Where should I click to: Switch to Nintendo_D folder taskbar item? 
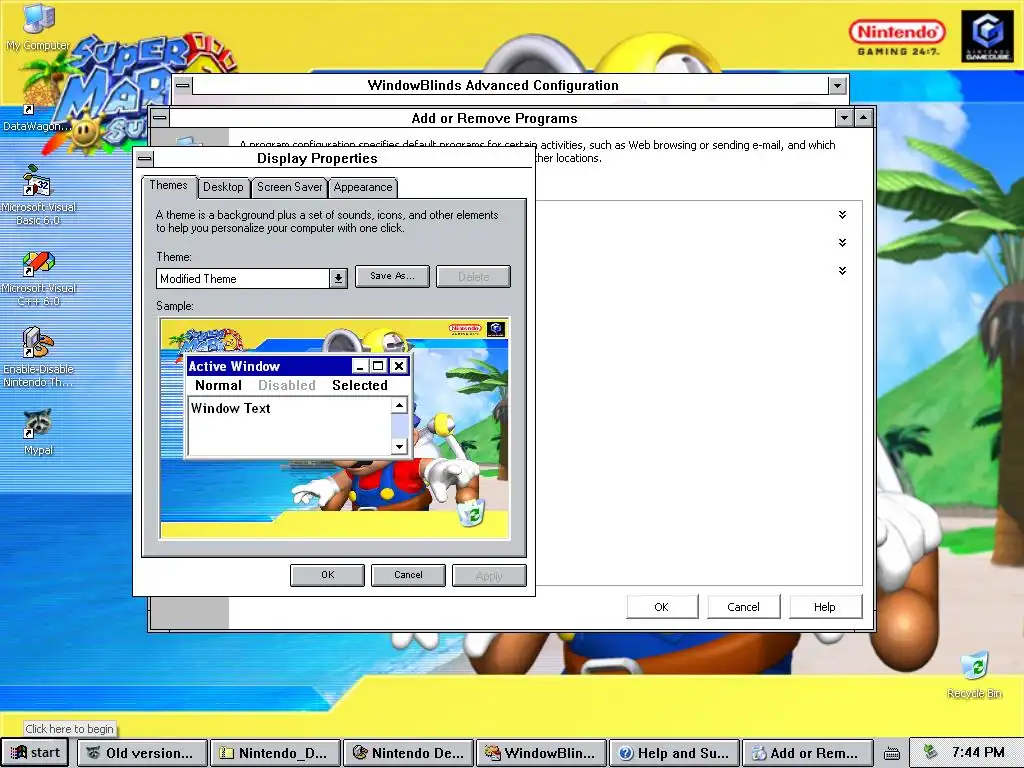(274, 753)
